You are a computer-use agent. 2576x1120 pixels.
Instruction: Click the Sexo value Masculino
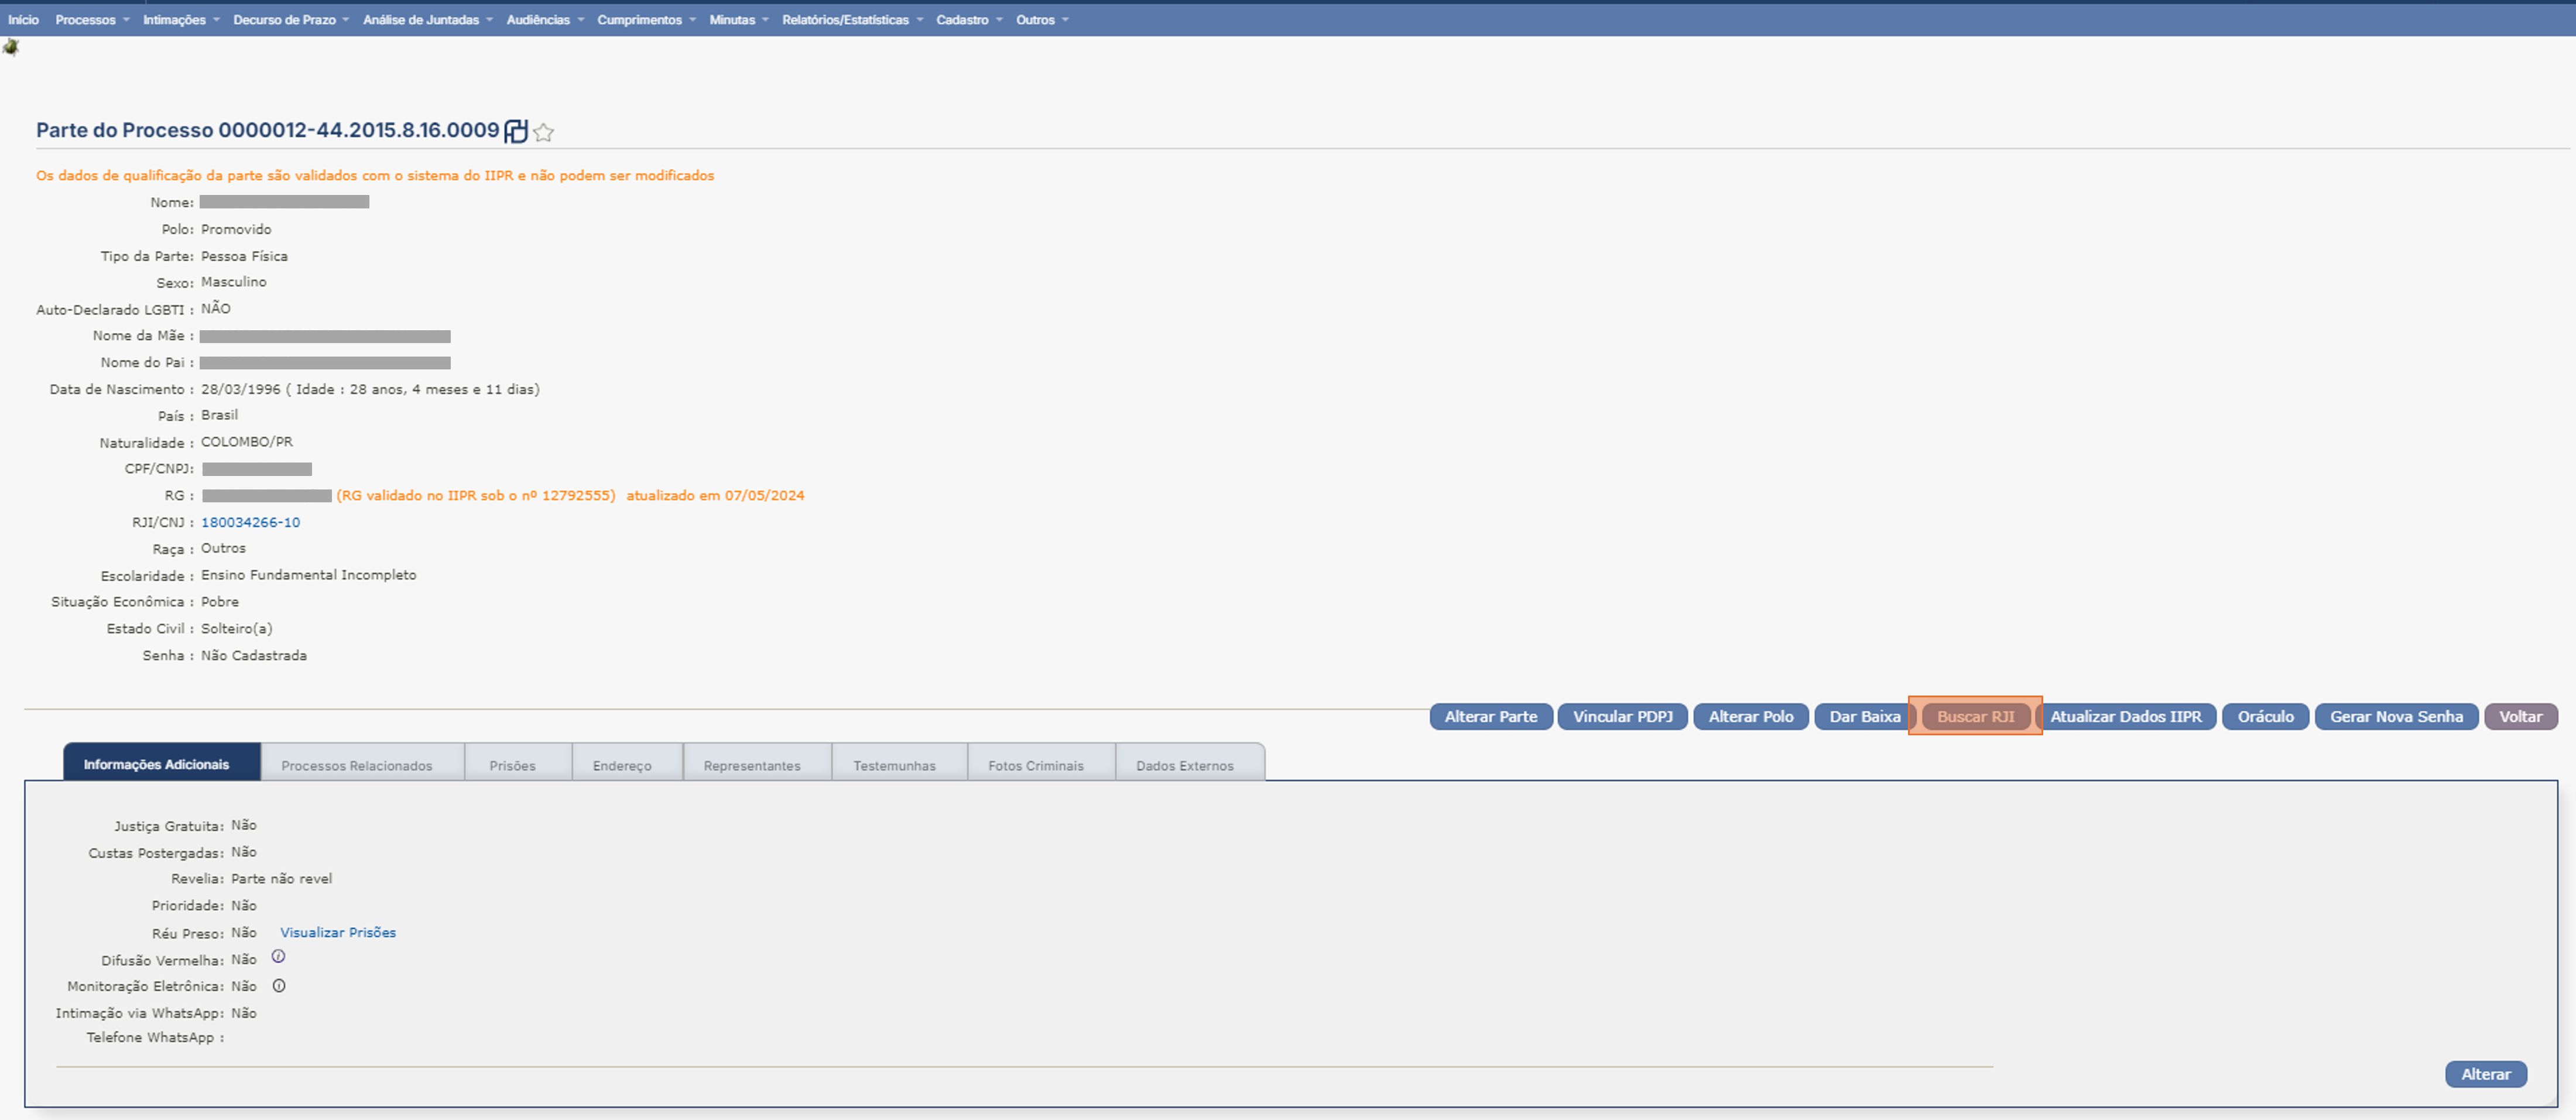click(x=234, y=283)
